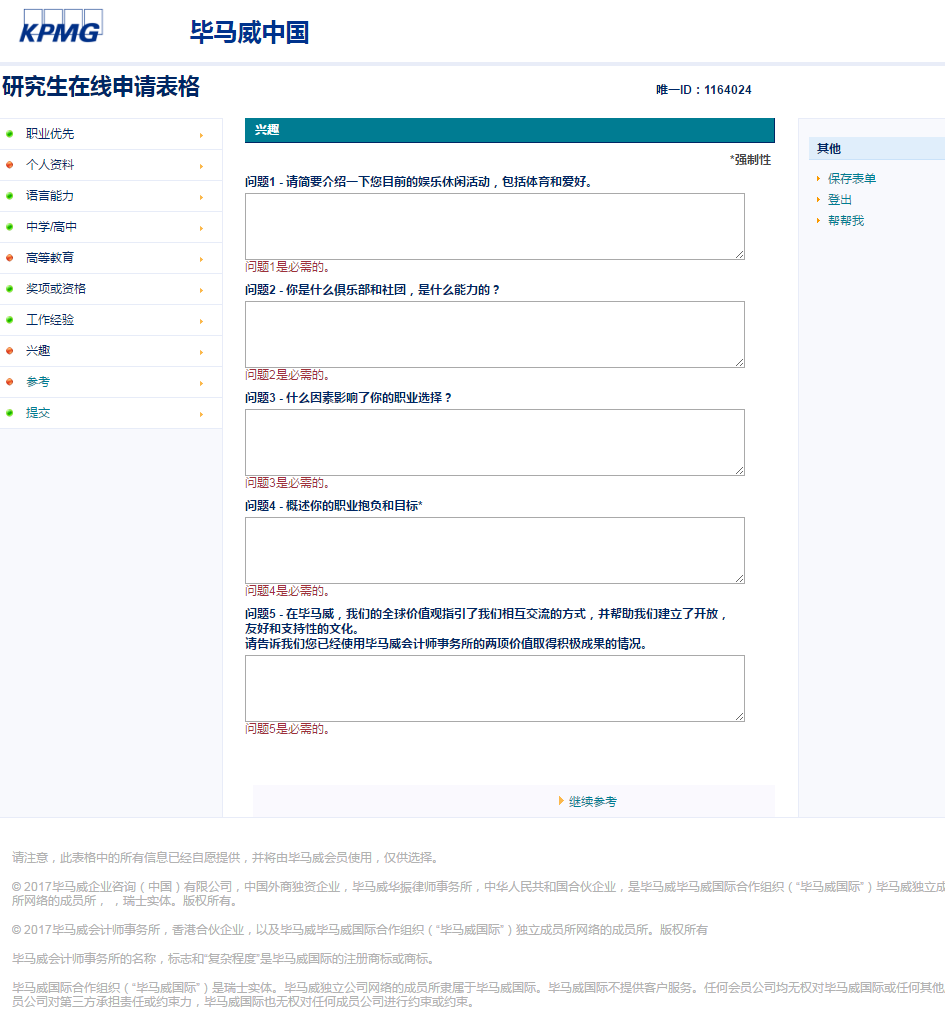
Task: Click arrow at right of 提交 row
Action: click(201, 415)
